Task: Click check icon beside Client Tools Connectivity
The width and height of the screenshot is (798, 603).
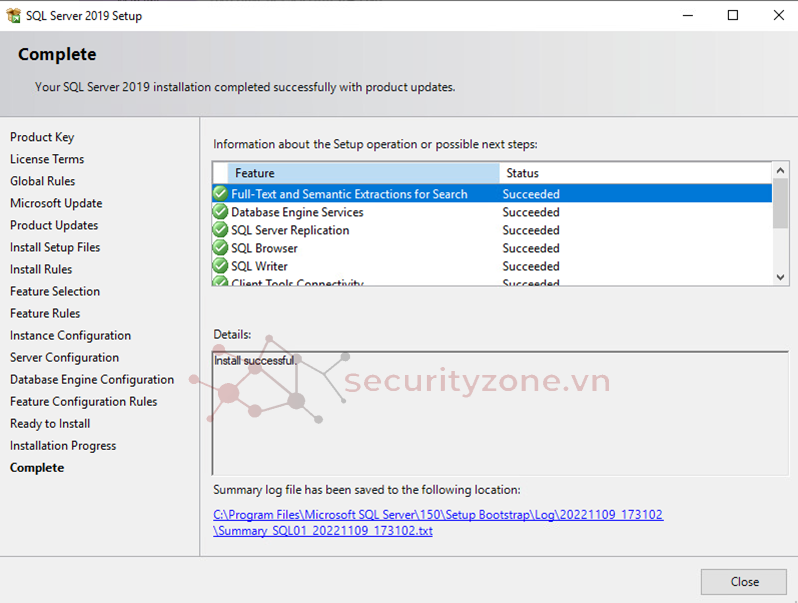Action: (220, 283)
